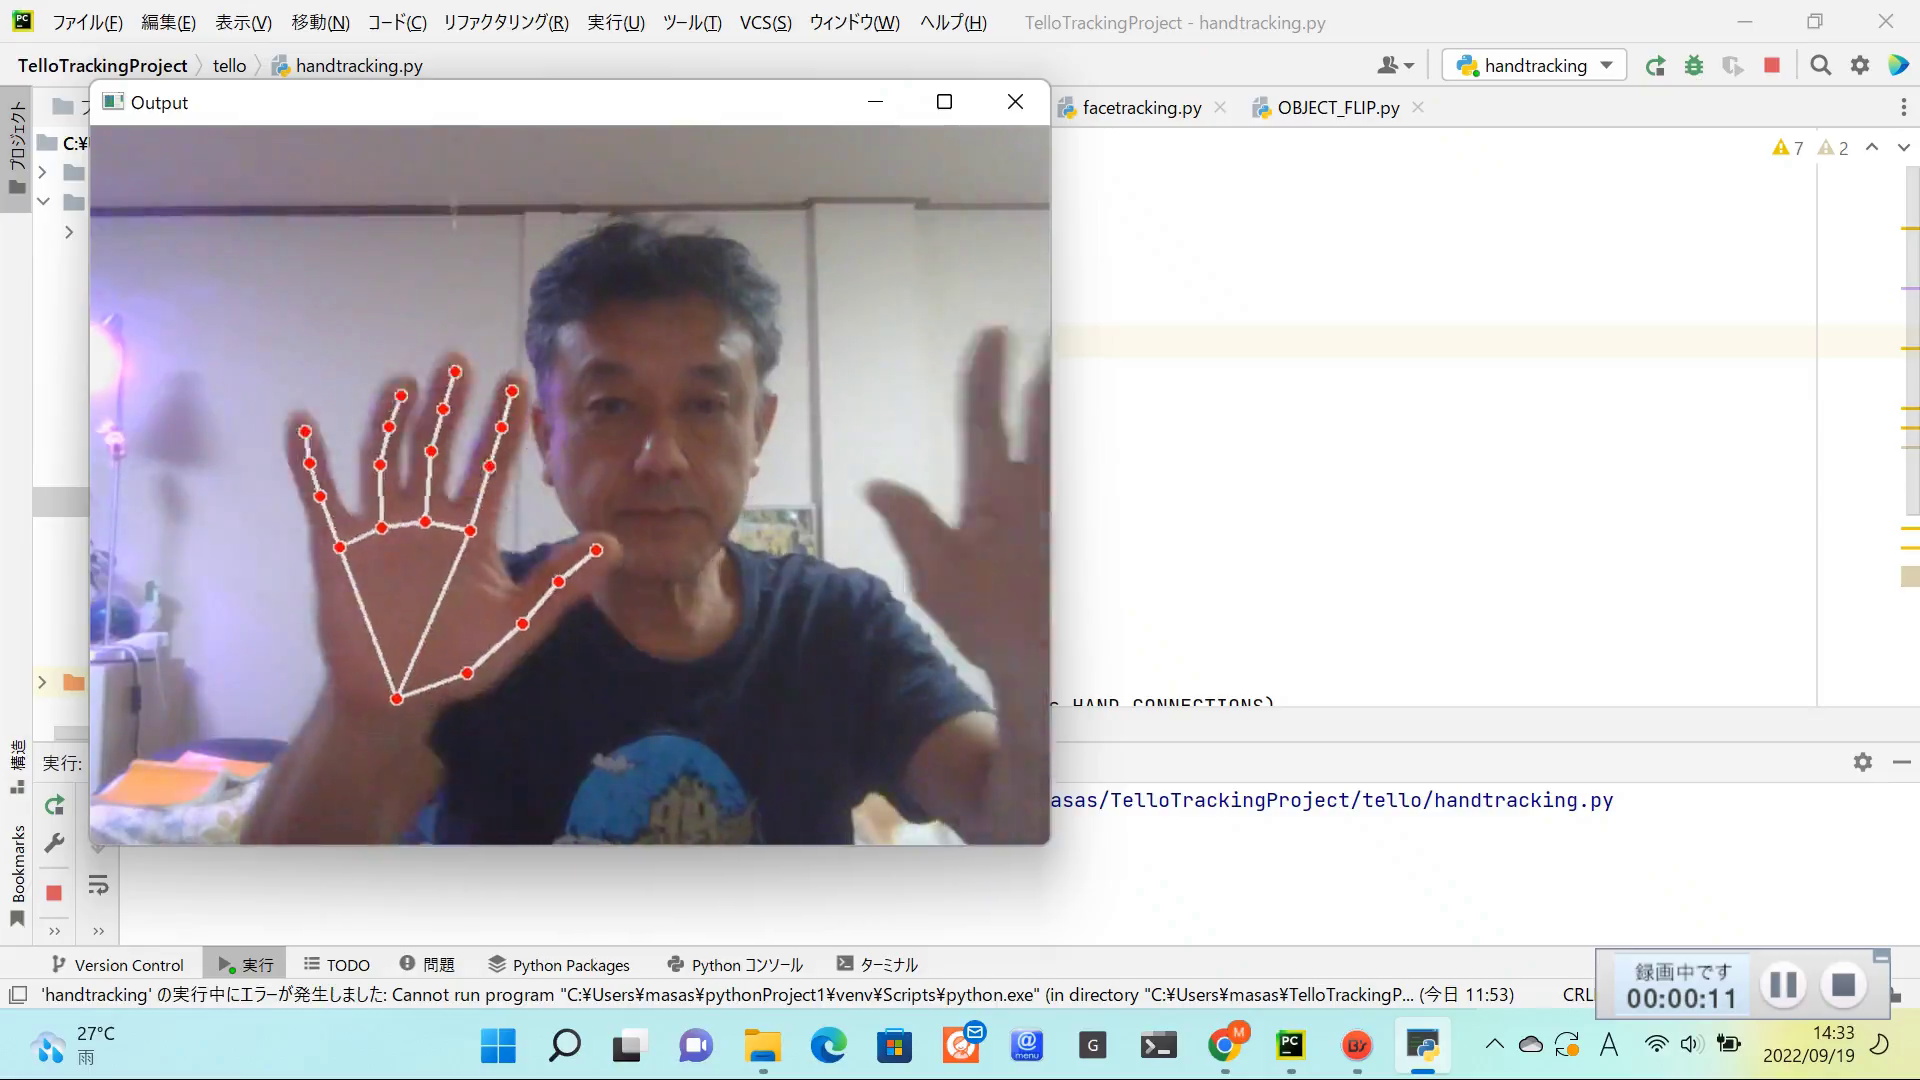1920x1080 pixels.
Task: Select the handtracking run configuration dropdown
Action: (x=1534, y=65)
